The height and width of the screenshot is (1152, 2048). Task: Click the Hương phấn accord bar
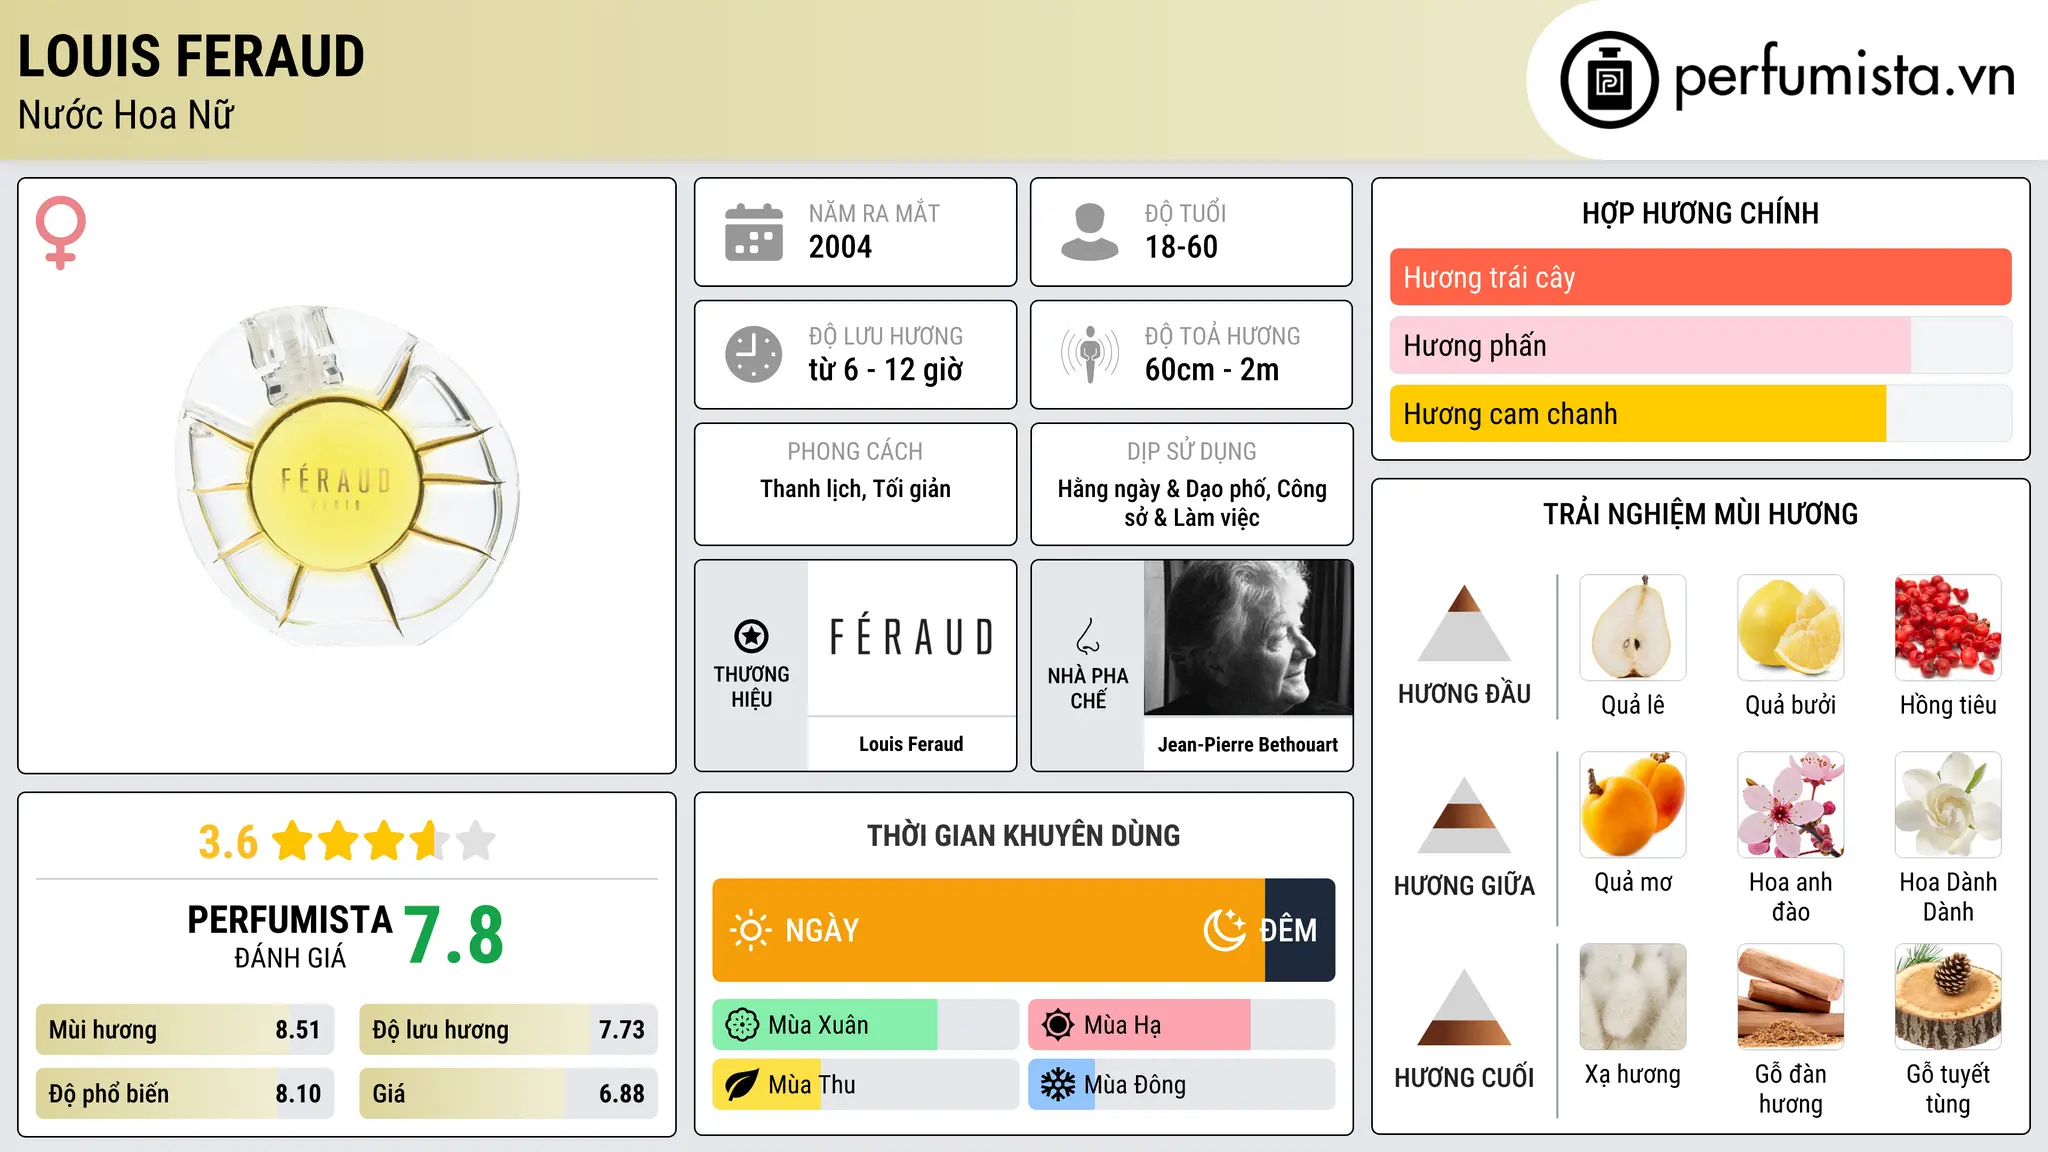1700,345
